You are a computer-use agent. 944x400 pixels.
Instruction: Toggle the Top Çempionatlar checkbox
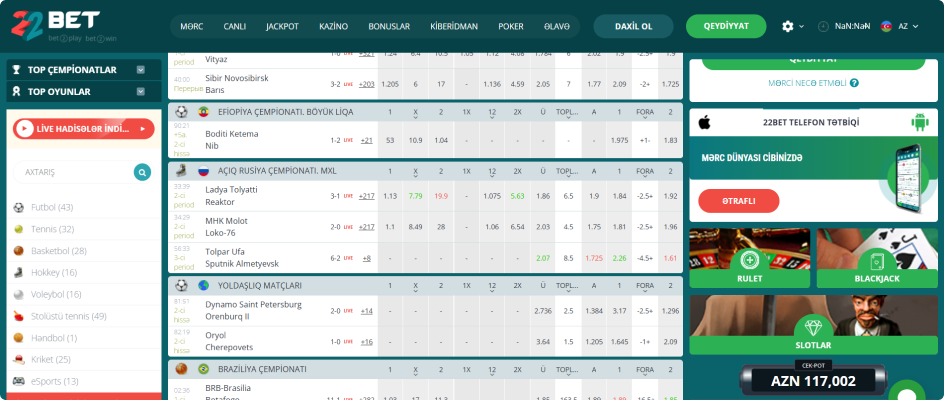tap(141, 70)
